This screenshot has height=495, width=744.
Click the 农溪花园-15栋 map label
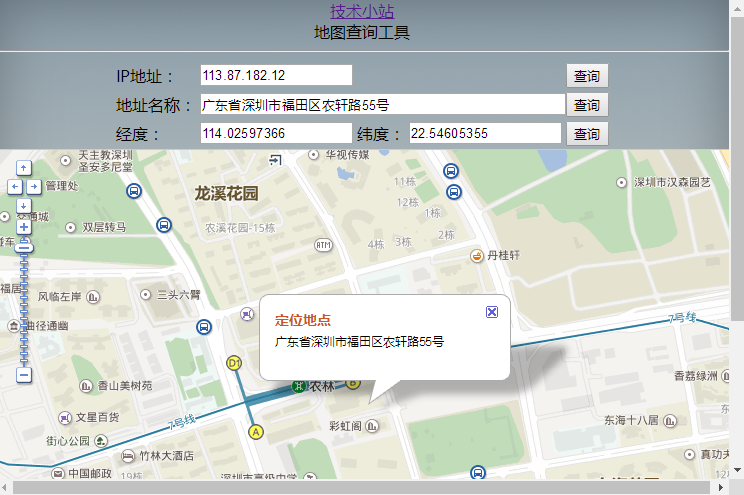tap(240, 228)
